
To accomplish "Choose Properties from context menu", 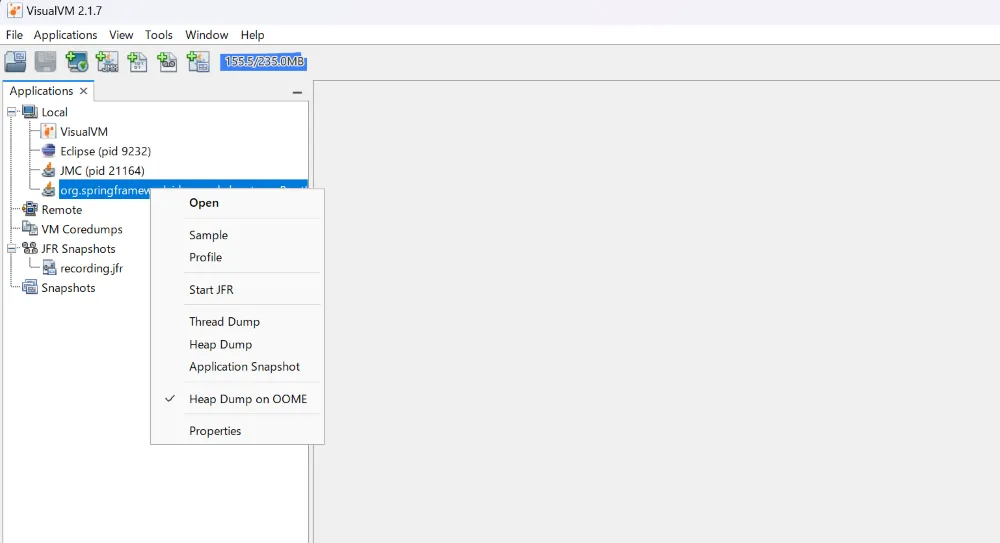I will click(x=237, y=431).
